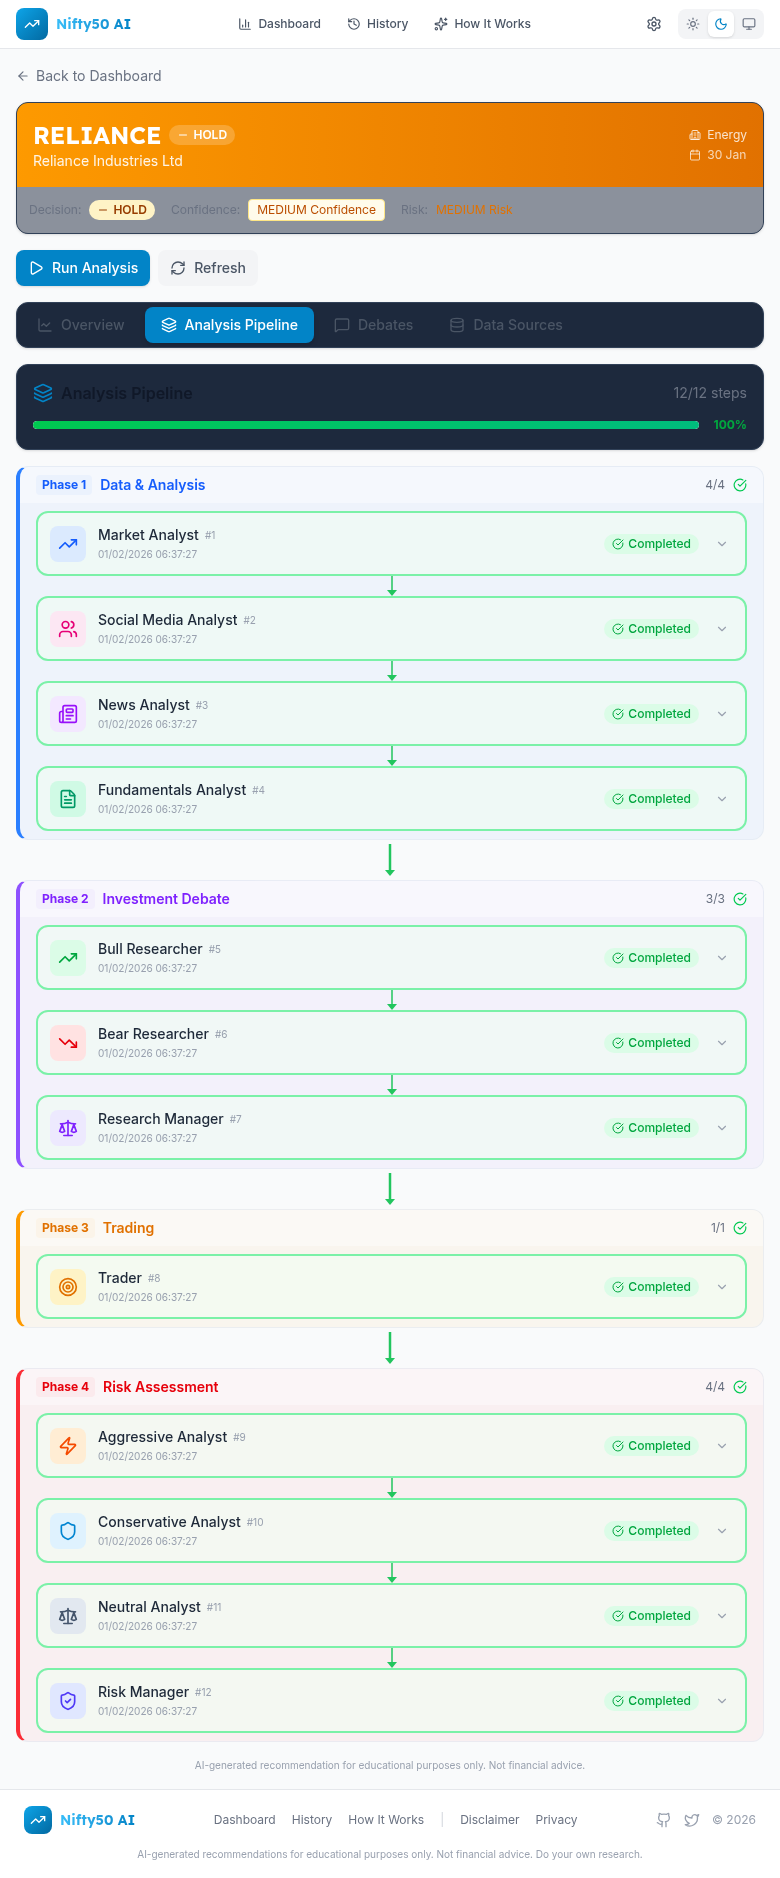This screenshot has height=1878, width=780.
Task: Expand the Neutral Analyst step
Action: point(722,1616)
